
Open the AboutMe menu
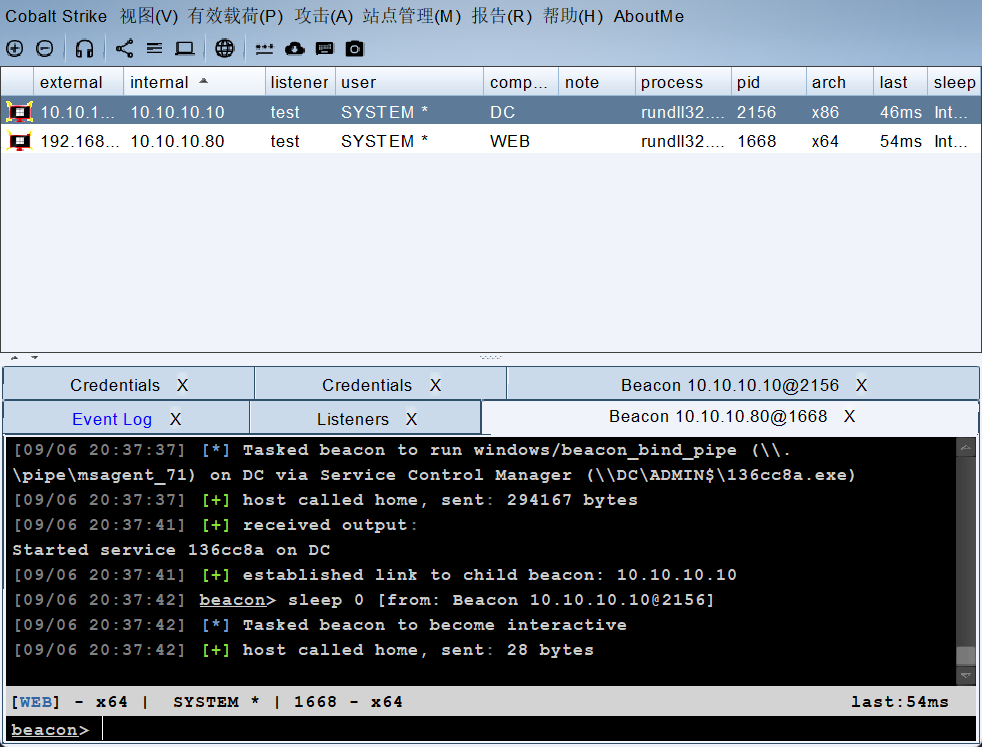(648, 16)
